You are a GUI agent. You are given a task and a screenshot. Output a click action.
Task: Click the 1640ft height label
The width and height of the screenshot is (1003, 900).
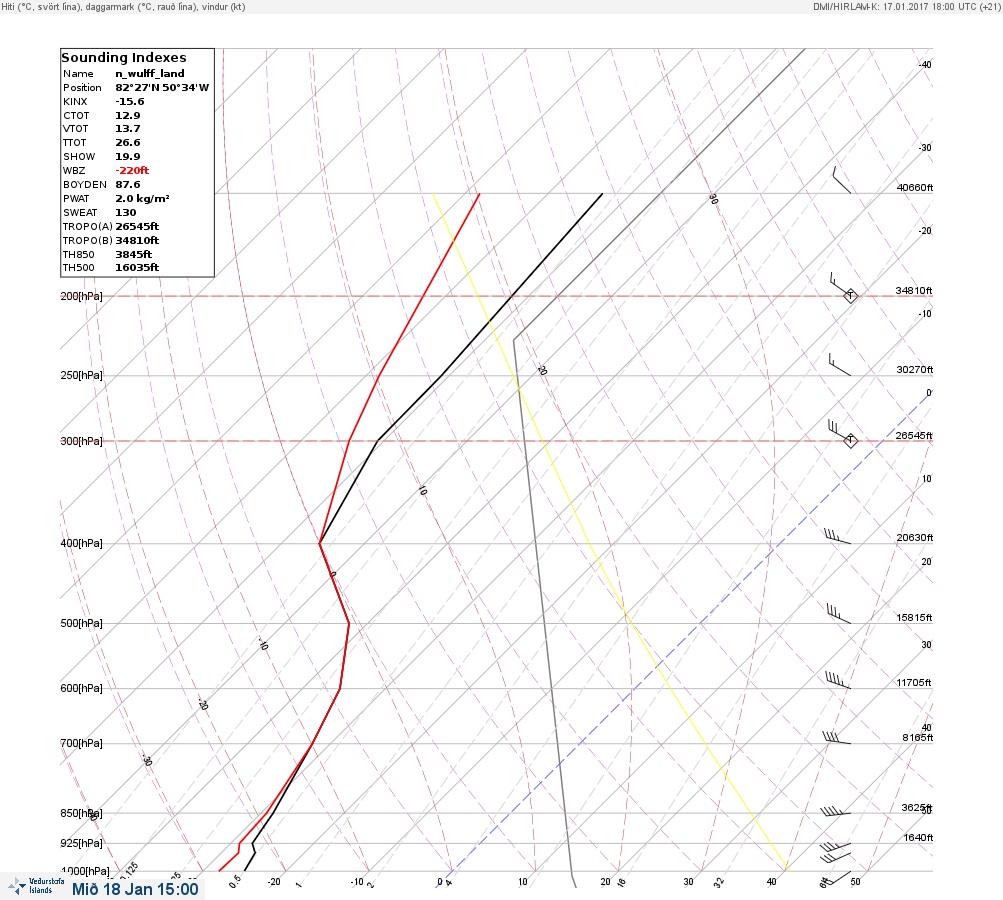918,837
